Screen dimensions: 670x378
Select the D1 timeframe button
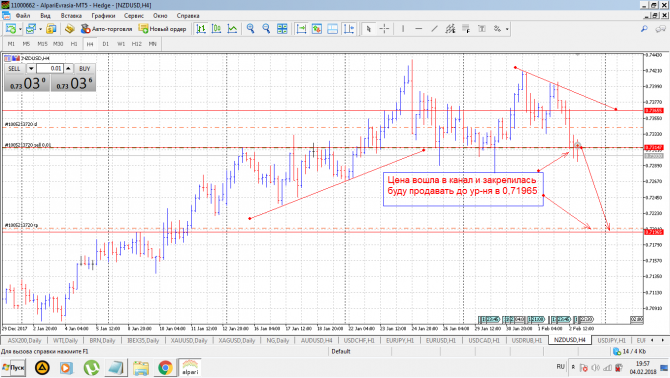coord(106,44)
